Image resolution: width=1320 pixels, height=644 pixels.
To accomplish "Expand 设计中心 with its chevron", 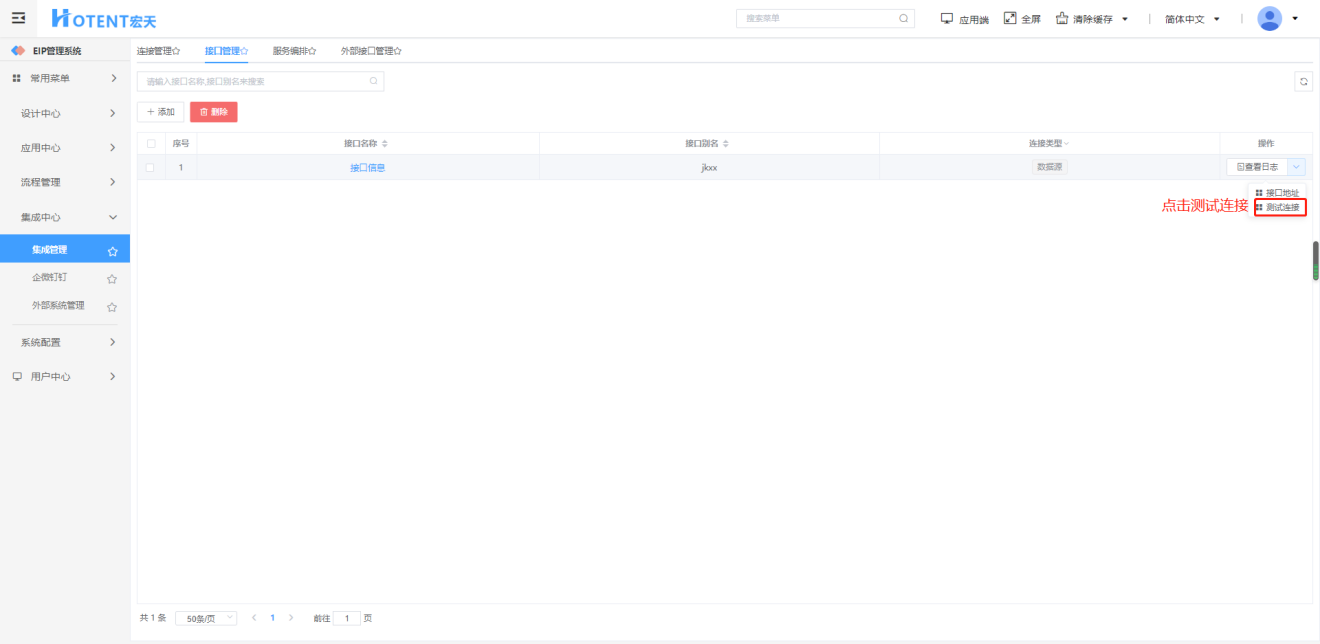I will click(113, 113).
